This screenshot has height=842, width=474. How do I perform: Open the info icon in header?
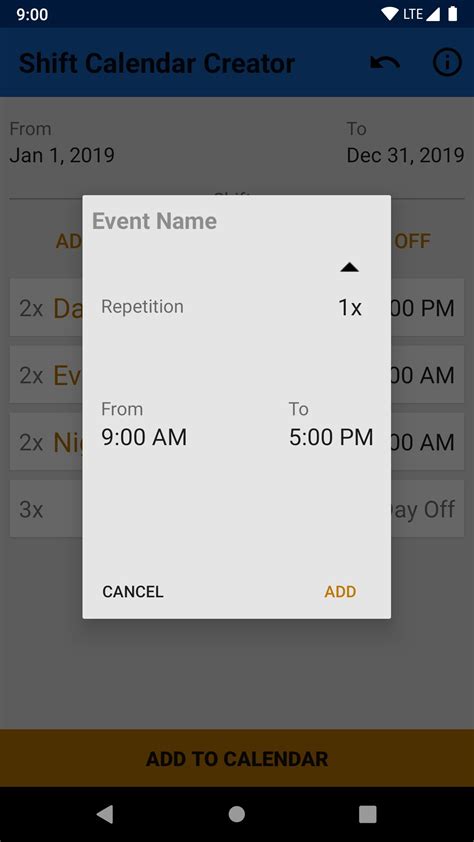pyautogui.click(x=447, y=63)
